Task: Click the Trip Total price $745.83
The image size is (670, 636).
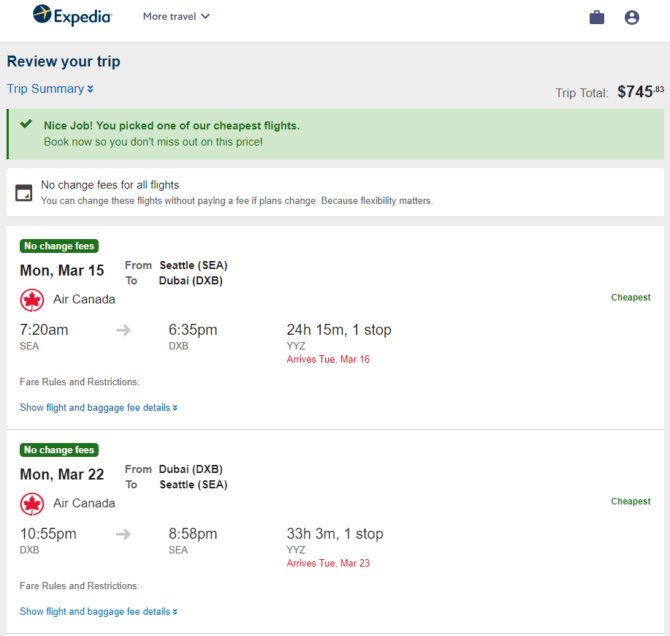Action: point(640,91)
